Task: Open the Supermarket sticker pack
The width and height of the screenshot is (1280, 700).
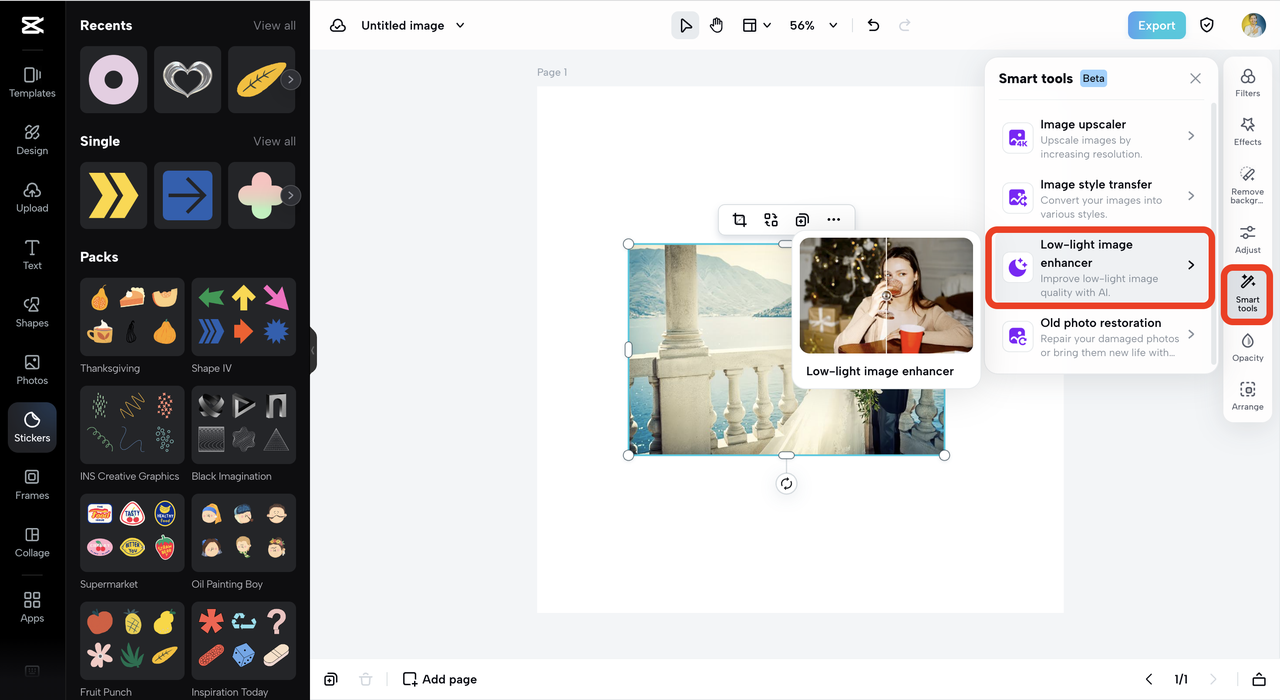Action: click(132, 533)
